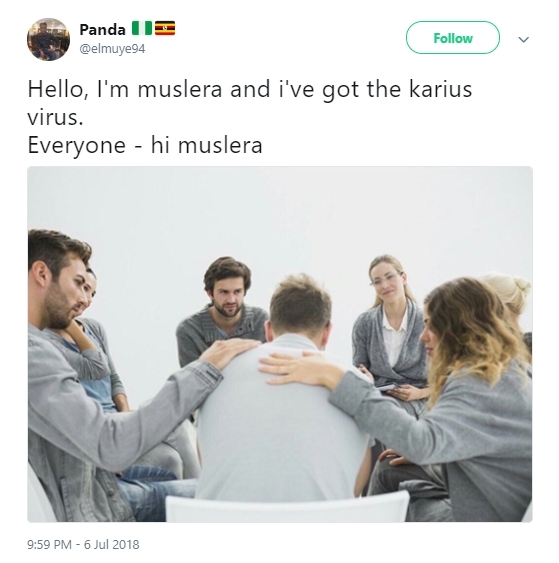559x563 pixels.
Task: Open the 9:59 PM timestamp link
Action: [x=49, y=544]
